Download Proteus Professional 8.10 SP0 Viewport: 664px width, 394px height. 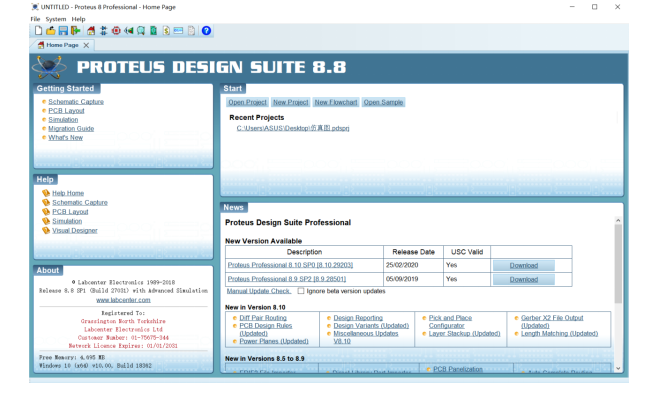click(x=524, y=265)
